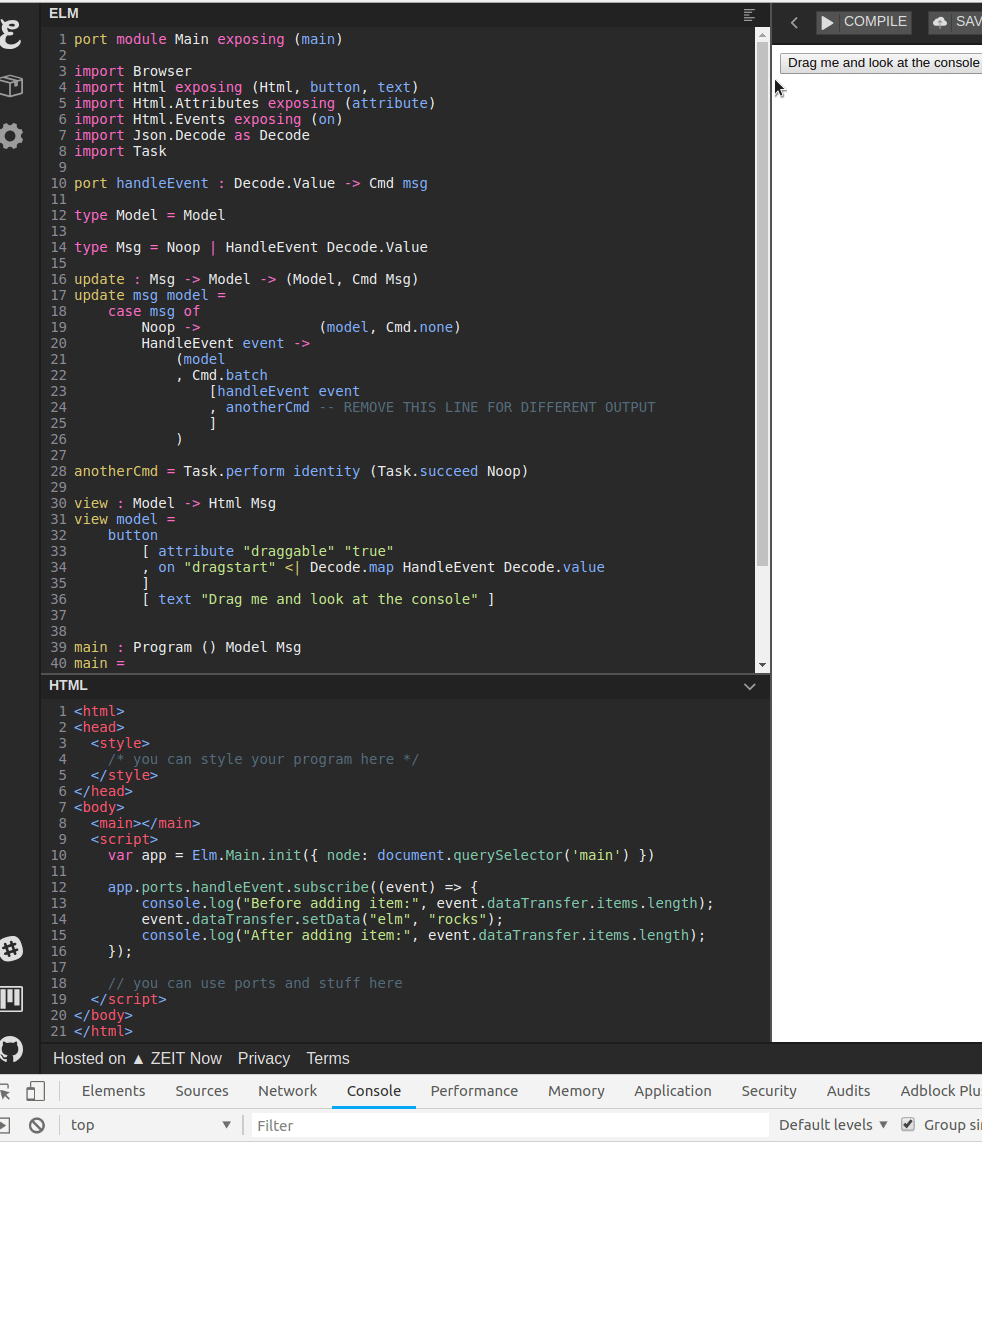Click the ELM panel title
The image size is (982, 1318).
point(64,13)
